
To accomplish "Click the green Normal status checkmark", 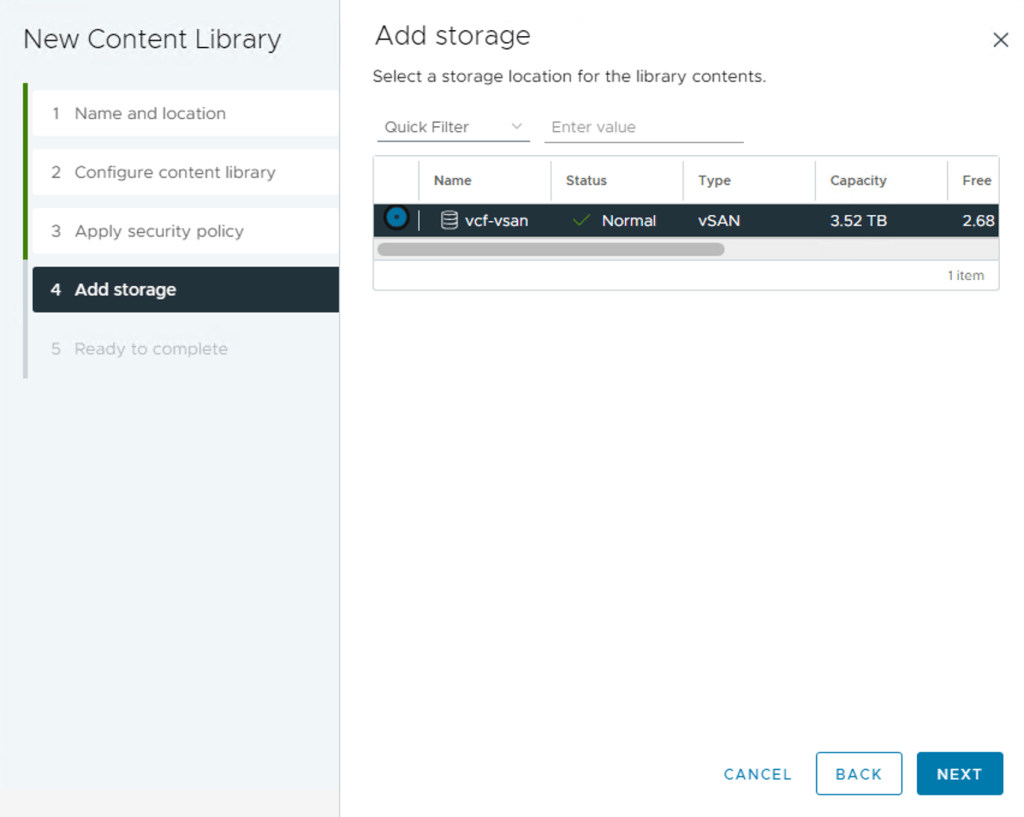I will [581, 221].
